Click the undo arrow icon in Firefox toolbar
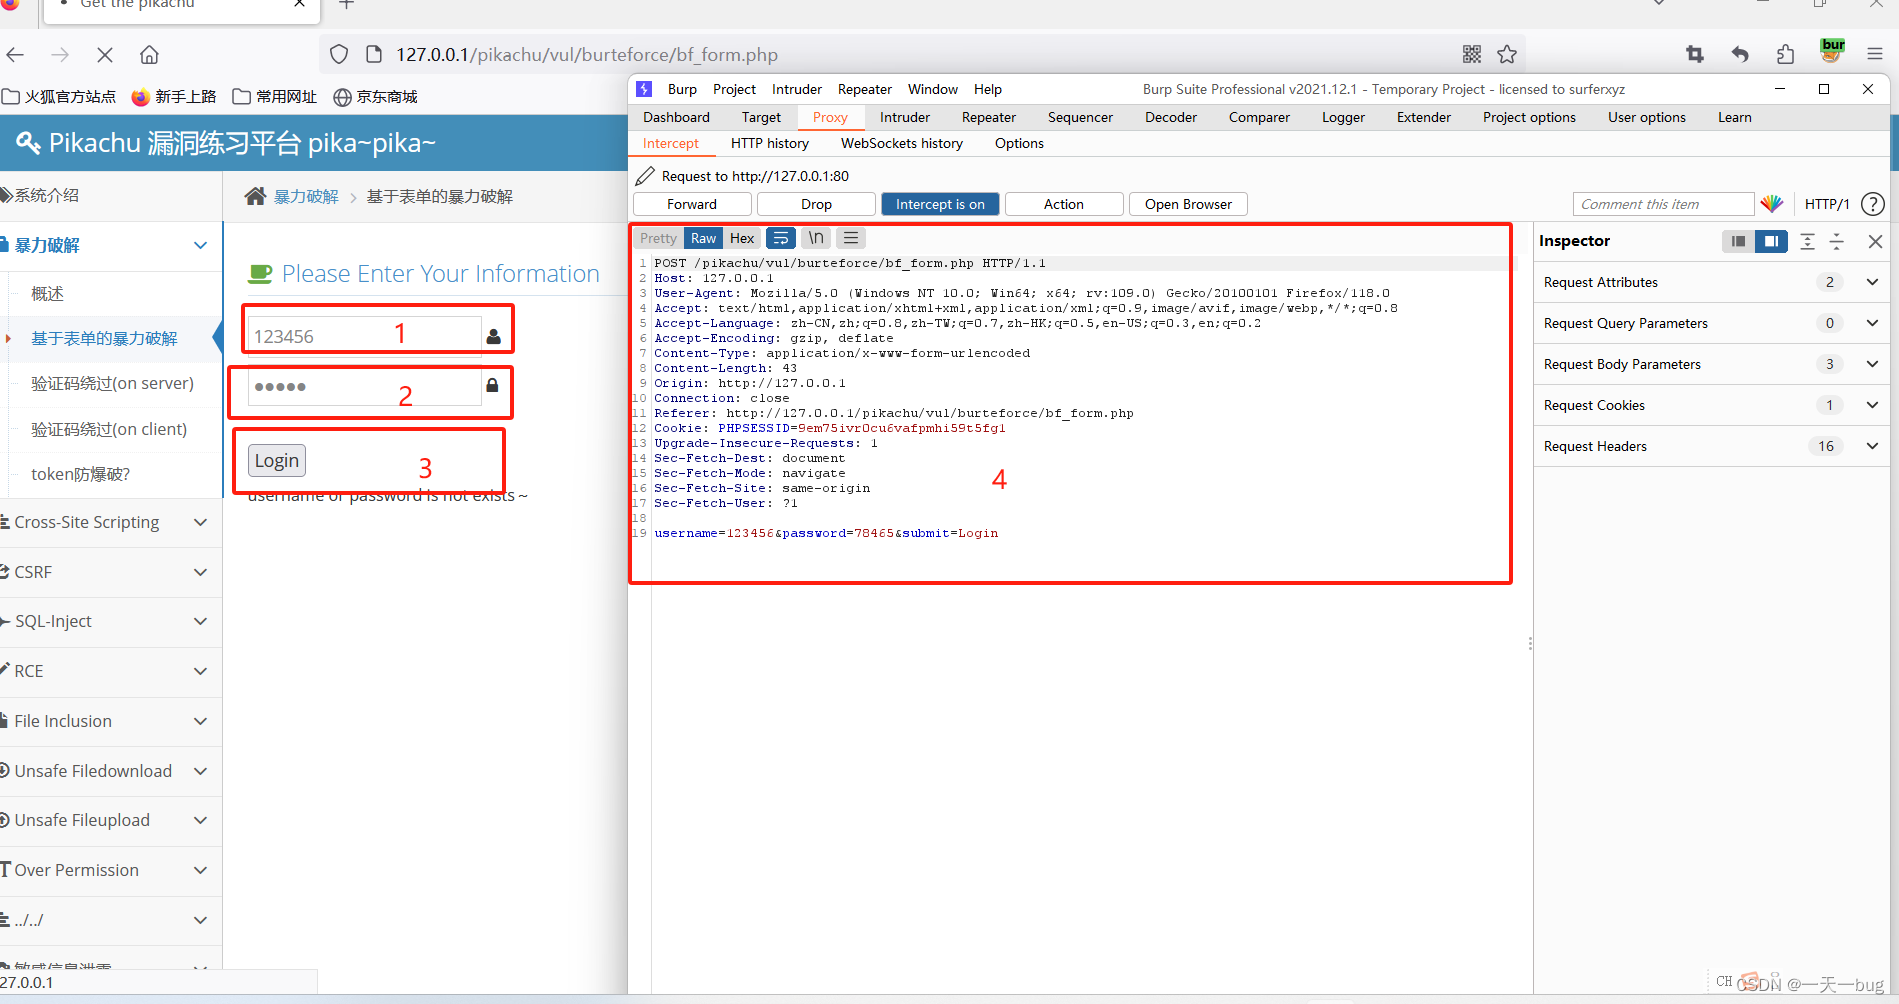Viewport: 1899px width, 1004px height. click(1740, 54)
